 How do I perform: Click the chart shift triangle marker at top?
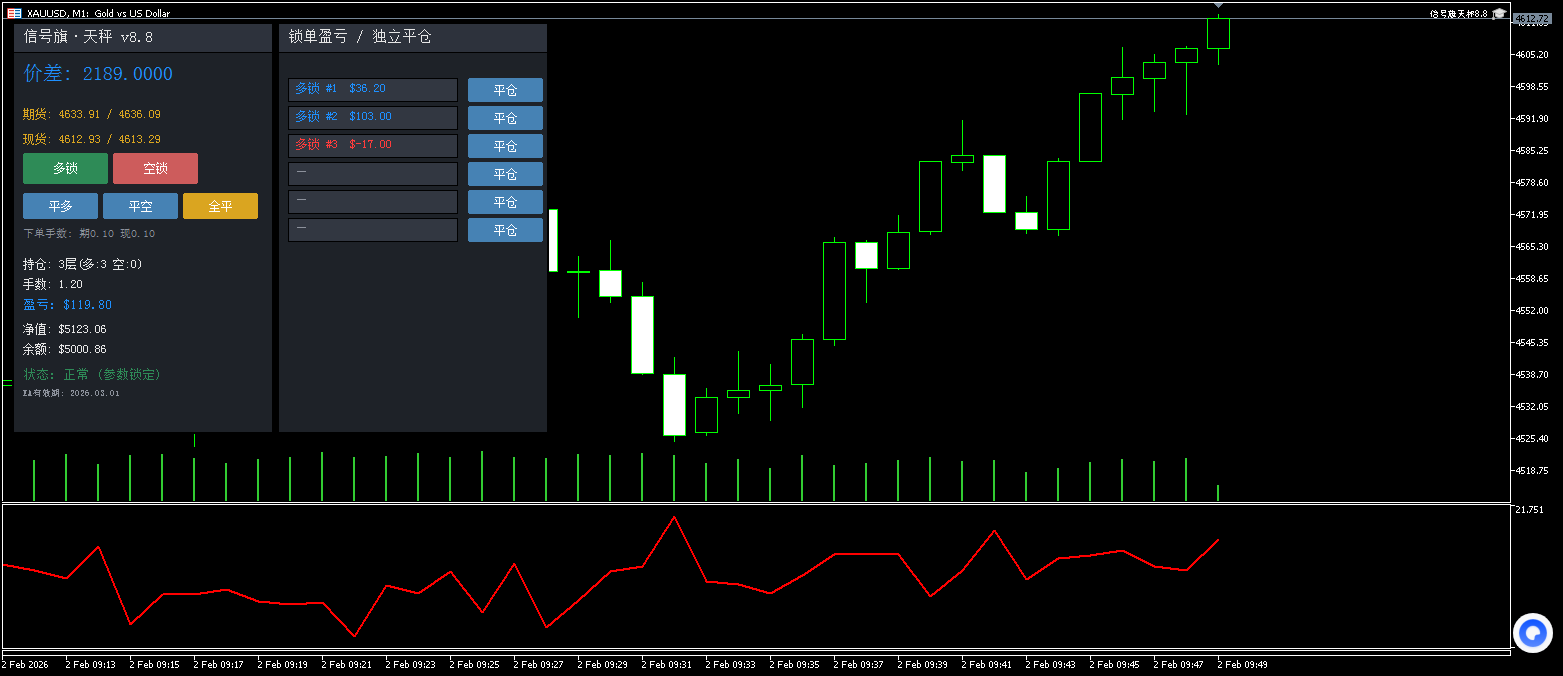click(1218, 7)
